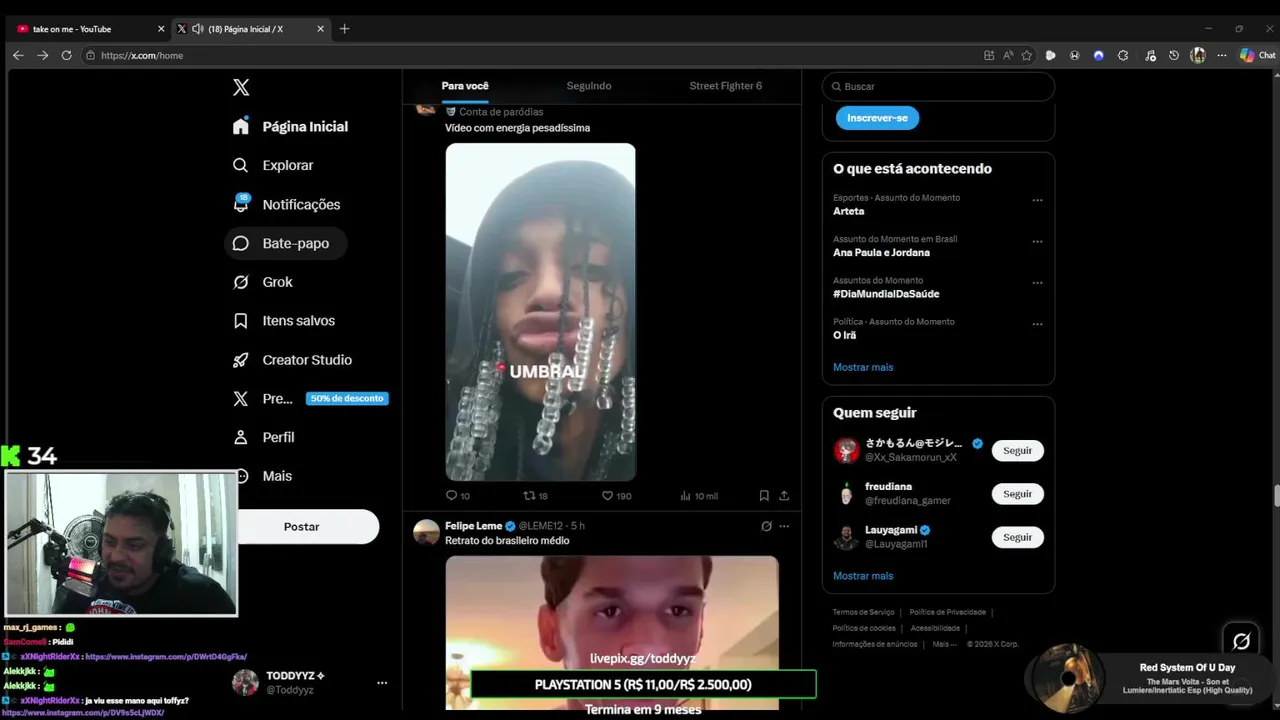The width and height of the screenshot is (1280, 720).
Task: Open the floating Grok button at bottom right
Action: (x=1242, y=641)
